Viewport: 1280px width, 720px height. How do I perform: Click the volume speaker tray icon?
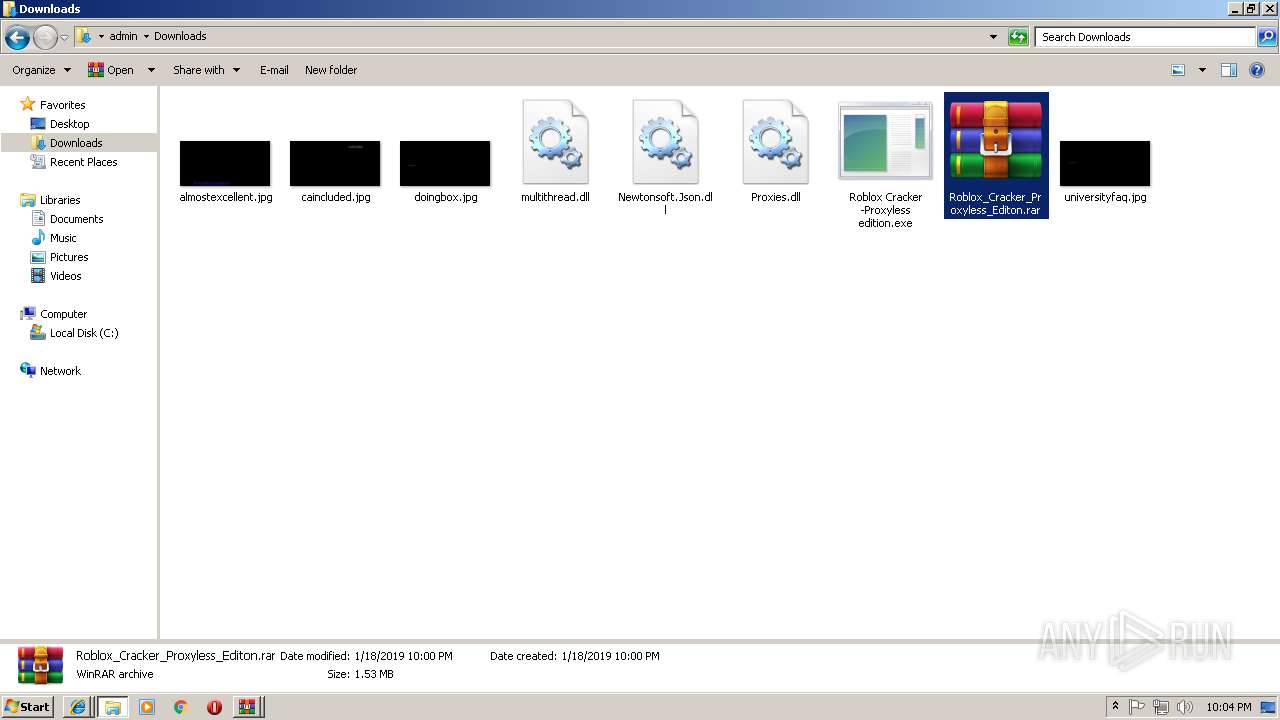(1185, 707)
